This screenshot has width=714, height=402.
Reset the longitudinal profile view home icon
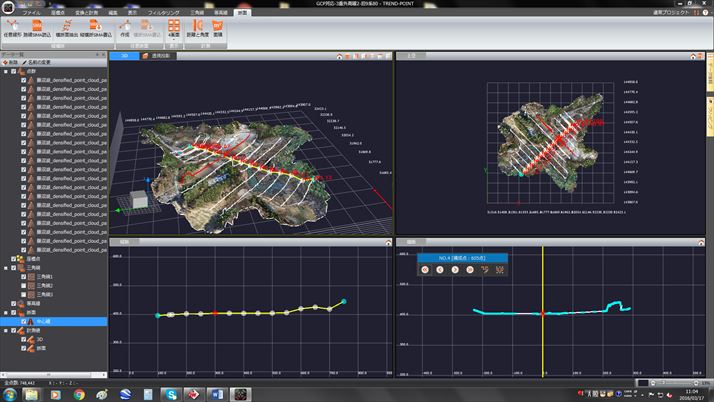[388, 242]
